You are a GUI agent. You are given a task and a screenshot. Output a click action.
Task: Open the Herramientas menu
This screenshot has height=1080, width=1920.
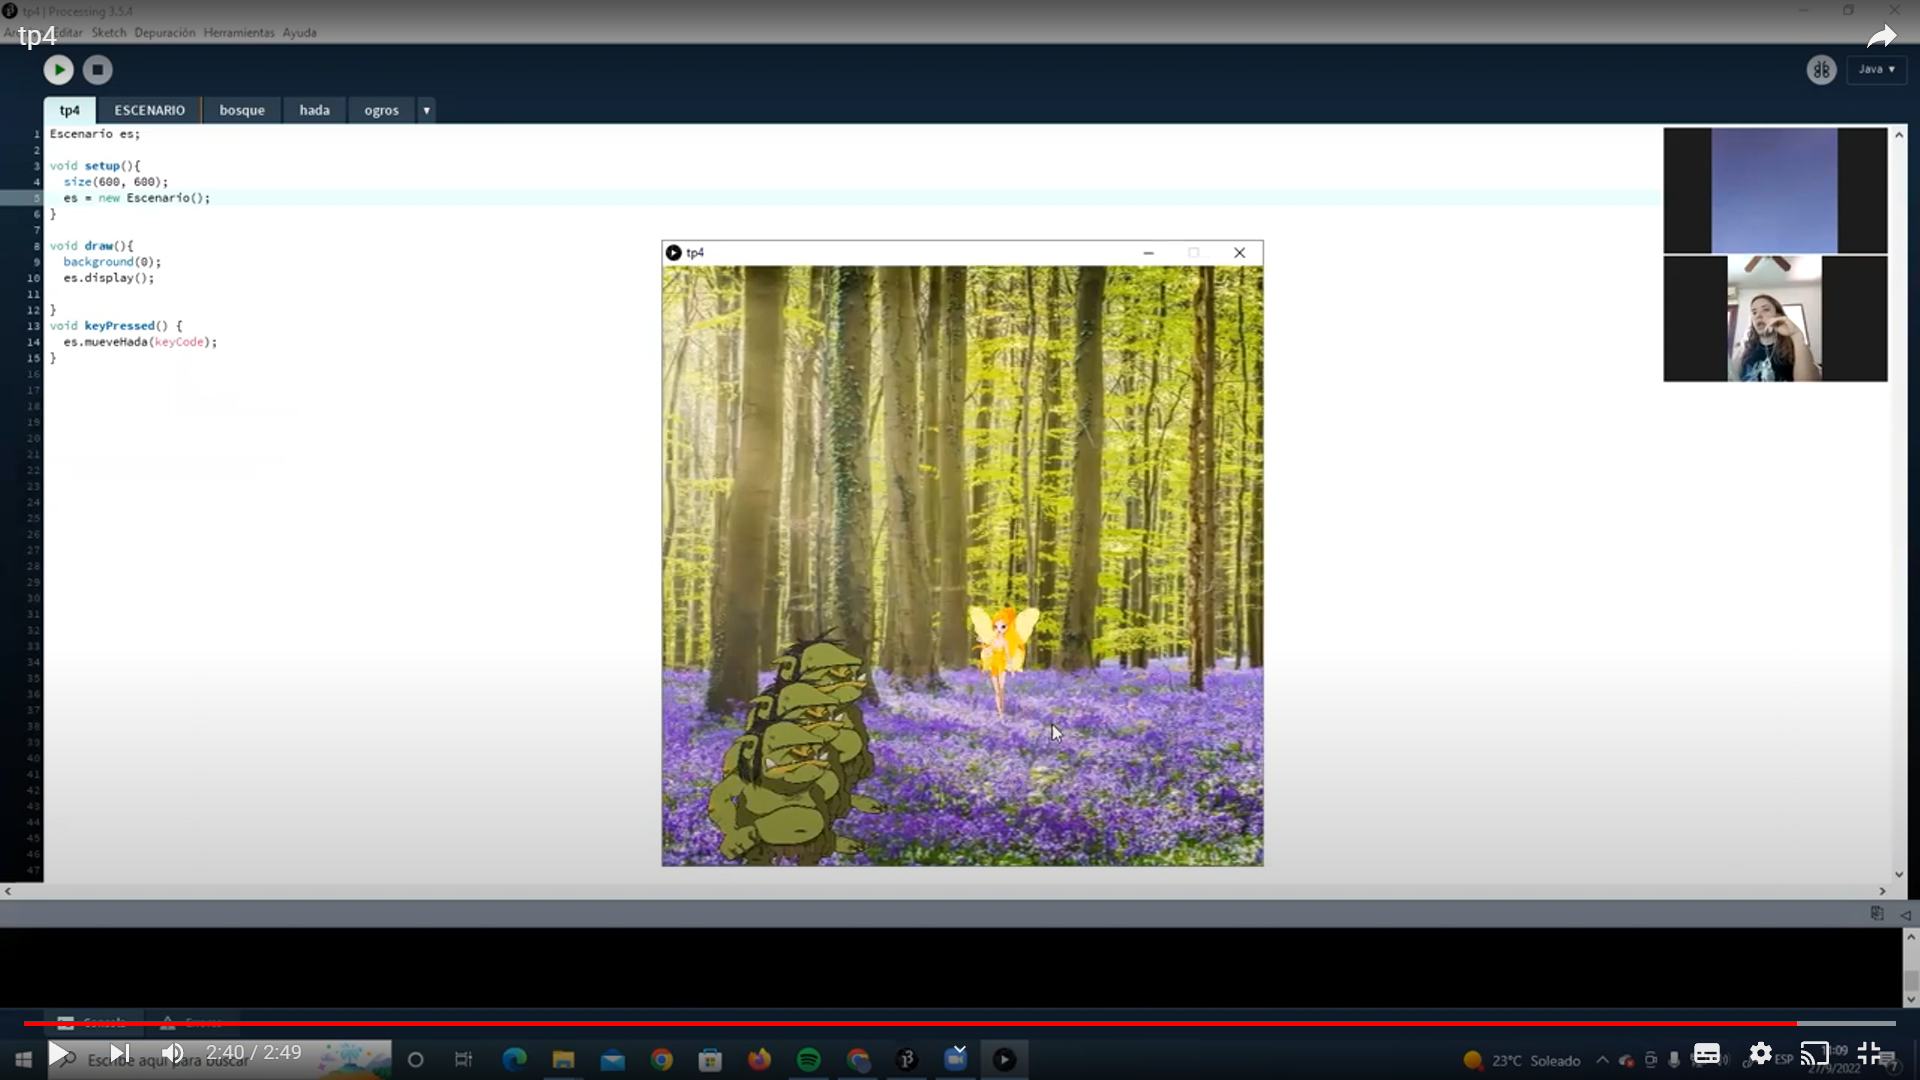[239, 33]
